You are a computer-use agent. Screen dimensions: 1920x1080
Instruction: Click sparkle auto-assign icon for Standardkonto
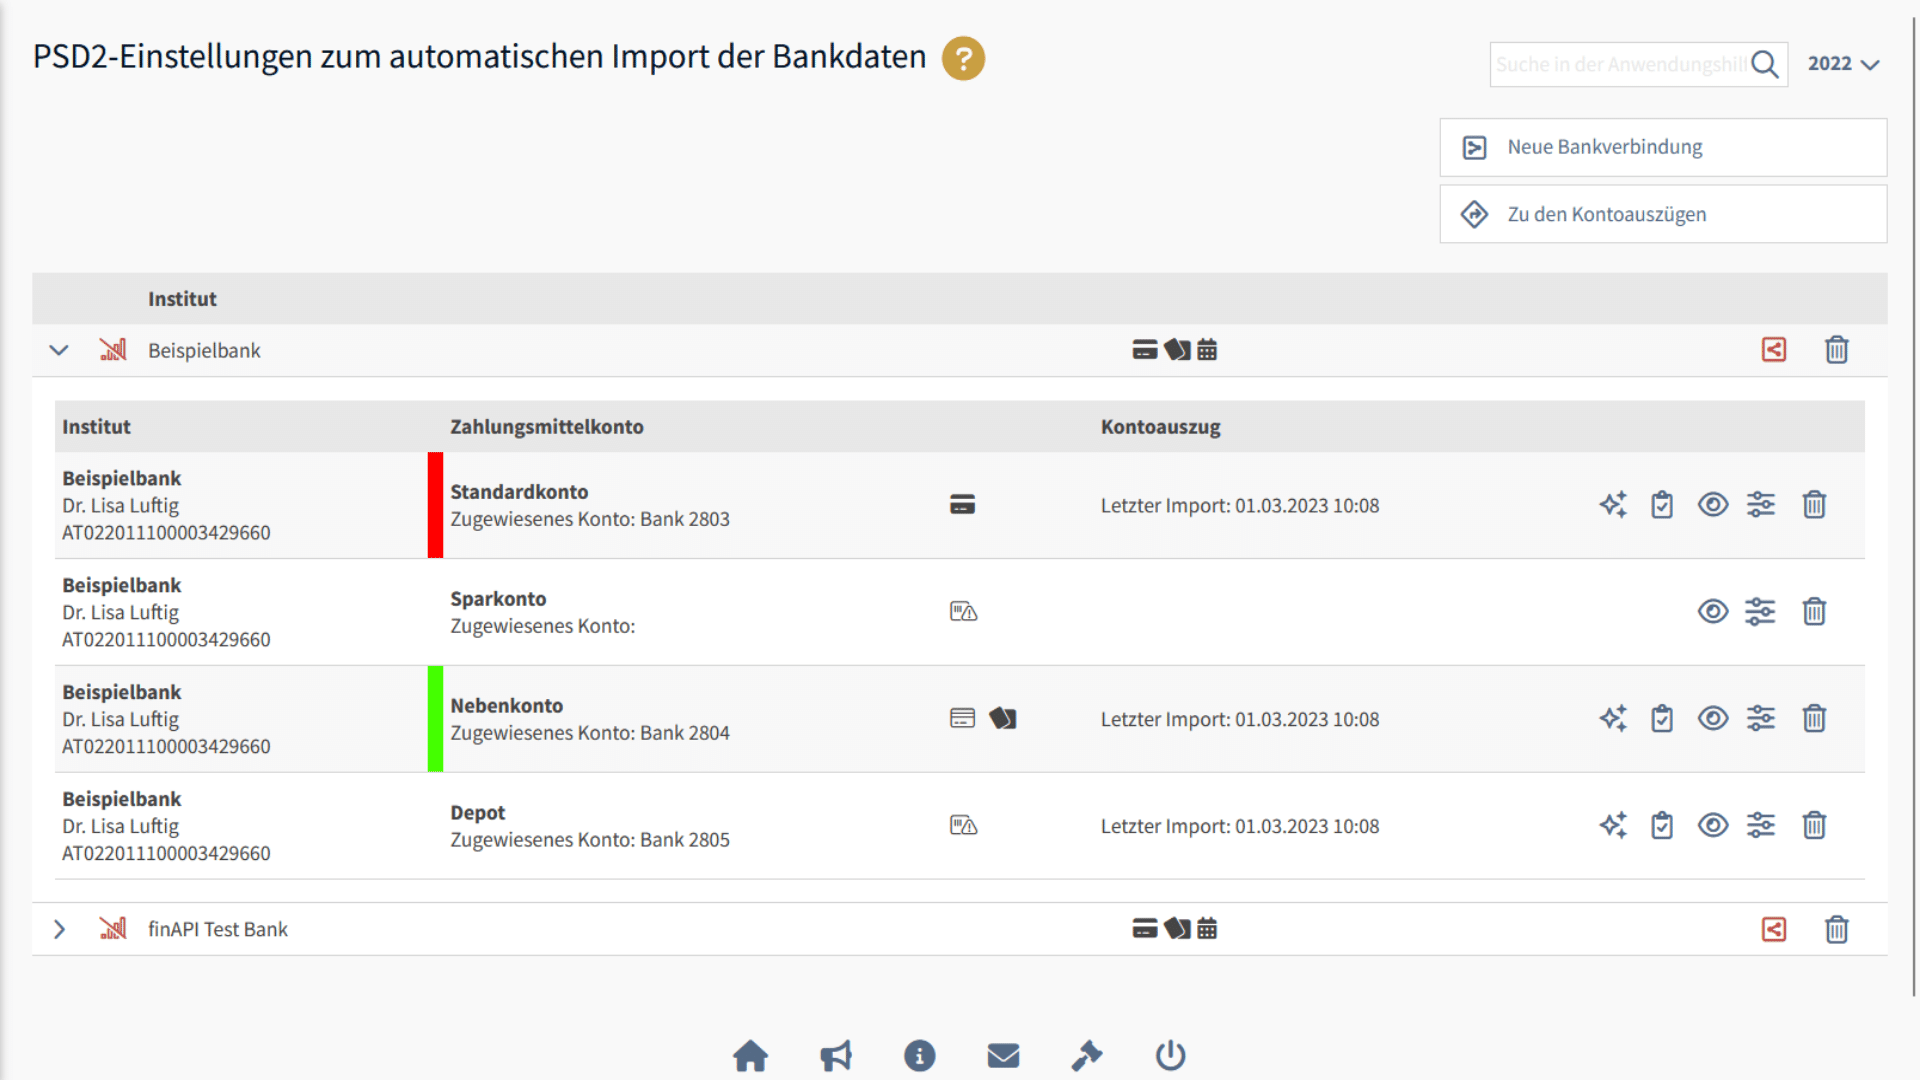(x=1613, y=505)
